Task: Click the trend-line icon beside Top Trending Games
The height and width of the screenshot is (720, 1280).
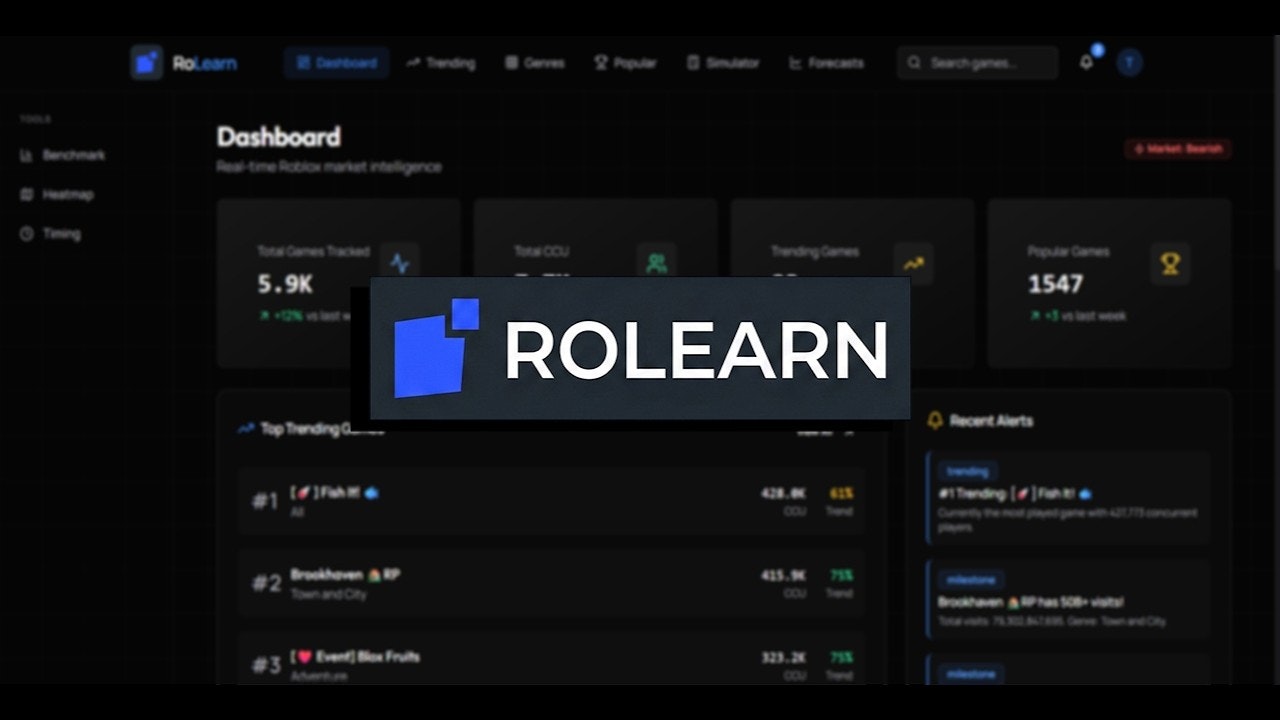Action: [243, 428]
